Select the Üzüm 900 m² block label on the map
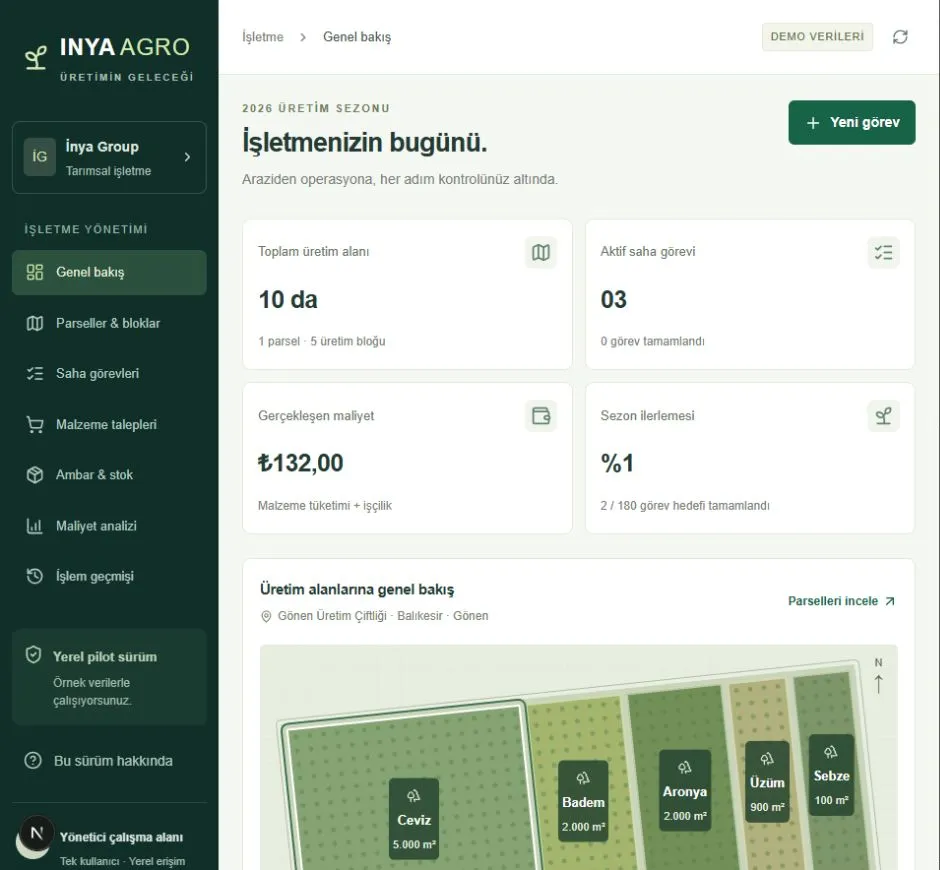 pos(767,782)
